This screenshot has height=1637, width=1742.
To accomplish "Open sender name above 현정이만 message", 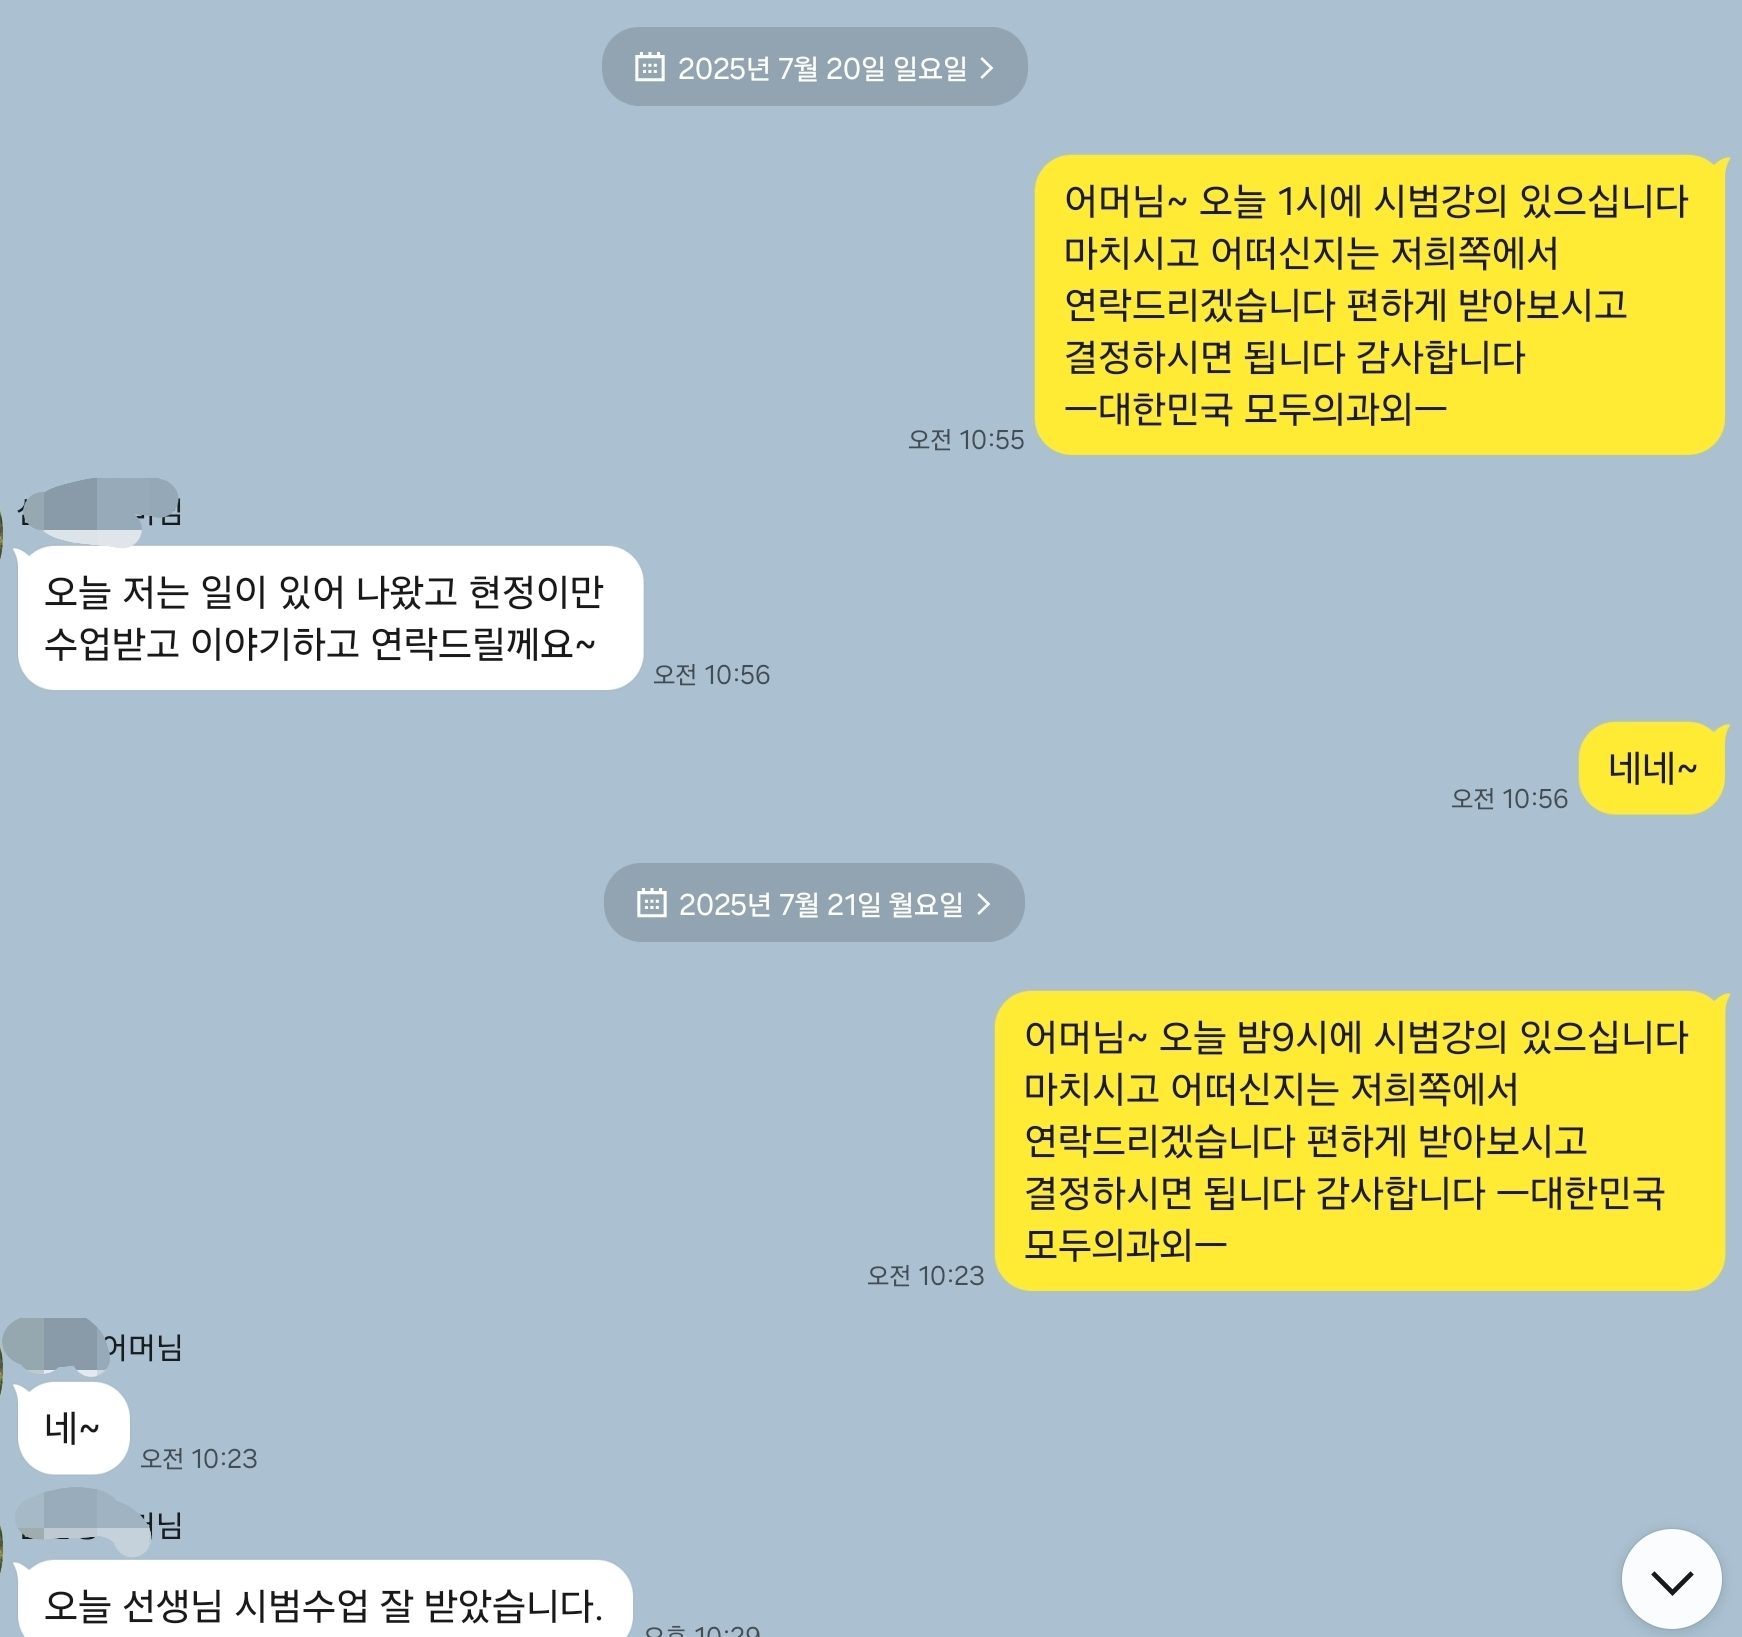I will tap(99, 512).
